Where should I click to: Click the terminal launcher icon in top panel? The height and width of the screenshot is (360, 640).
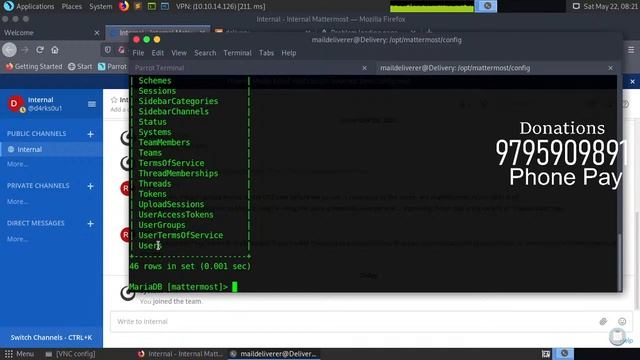pyautogui.click(x=151, y=6)
